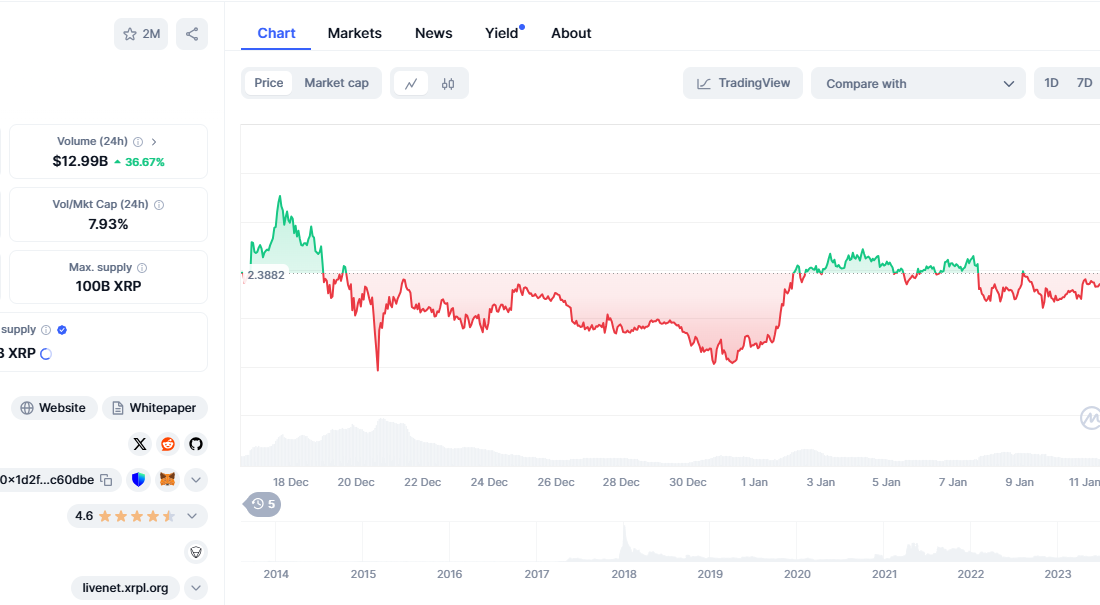The image size is (1100, 605).
Task: Copy the 0x1d2f...c60dbe contract address
Action: [x=107, y=480]
